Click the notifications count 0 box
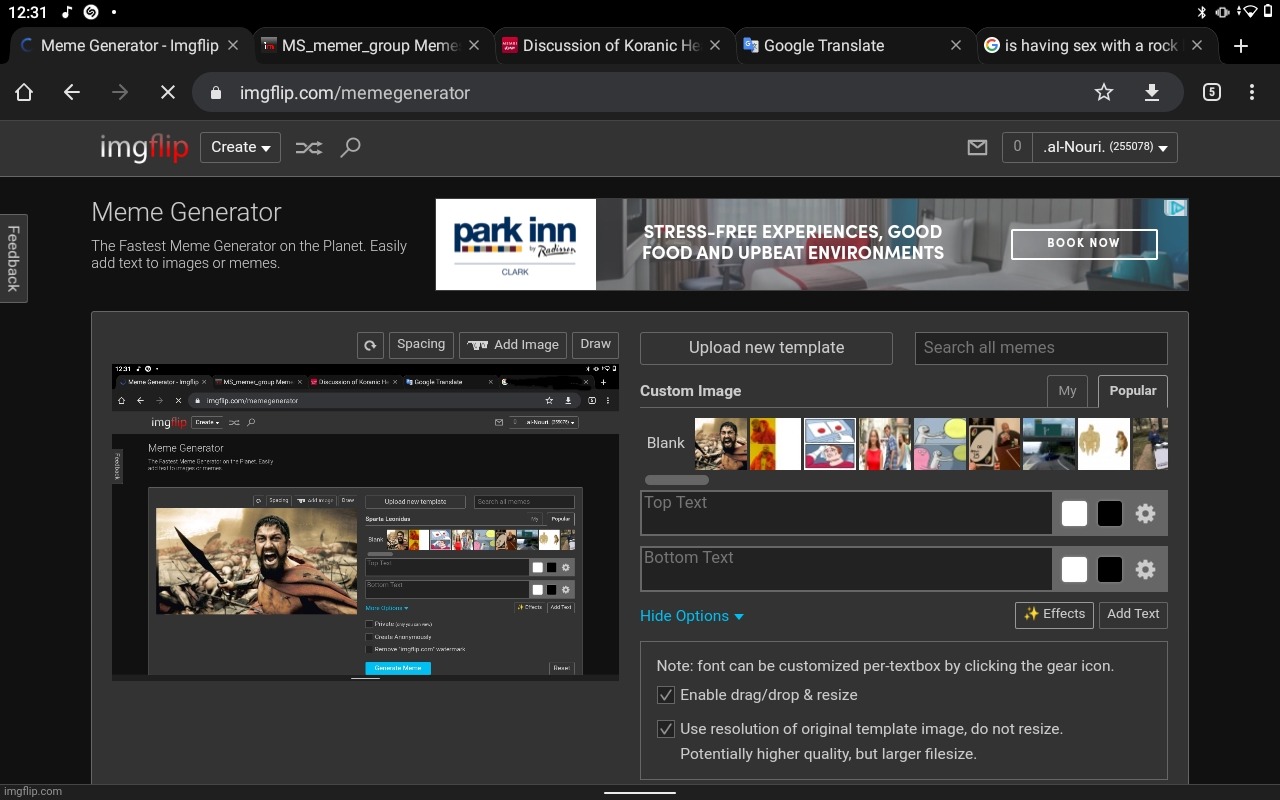Viewport: 1280px width, 800px height. (1017, 148)
